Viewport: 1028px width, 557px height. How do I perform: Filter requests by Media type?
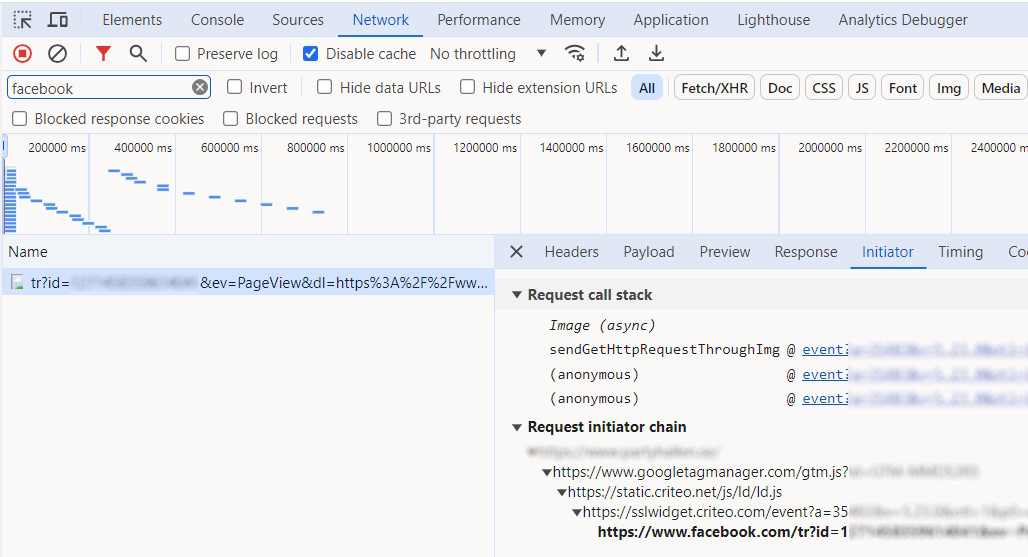(x=1001, y=88)
